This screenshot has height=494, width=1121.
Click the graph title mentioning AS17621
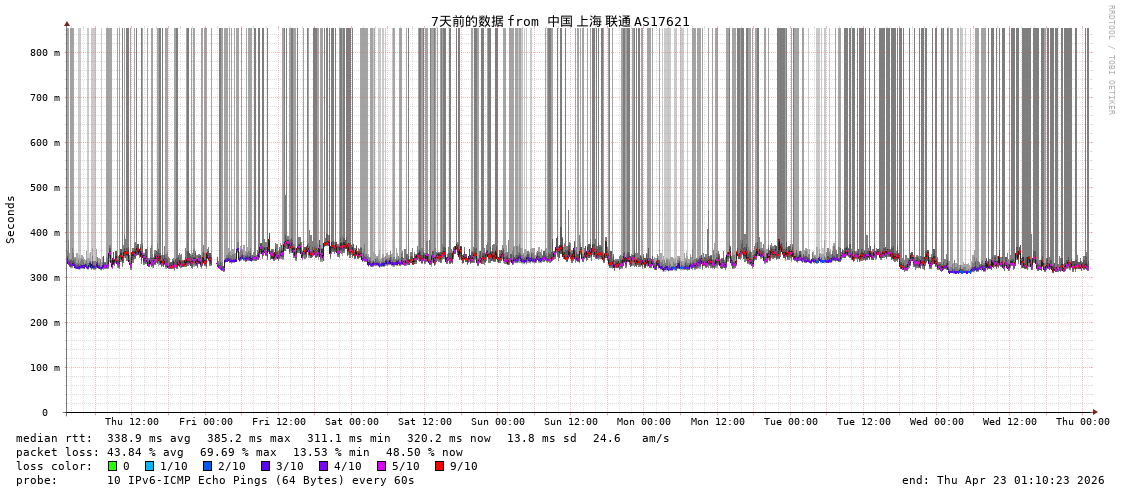tap(560, 21)
